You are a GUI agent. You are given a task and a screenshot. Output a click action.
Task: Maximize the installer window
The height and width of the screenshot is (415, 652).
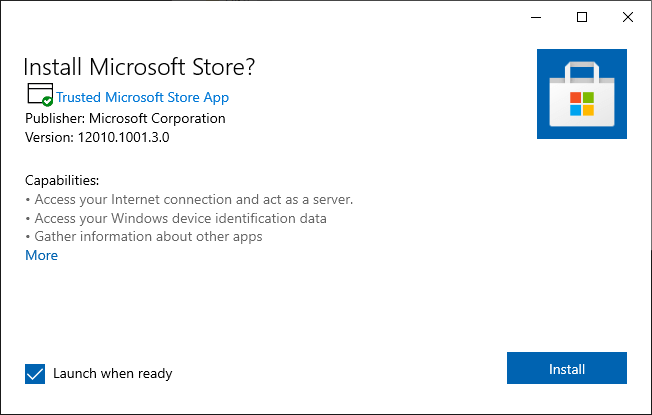click(x=582, y=17)
